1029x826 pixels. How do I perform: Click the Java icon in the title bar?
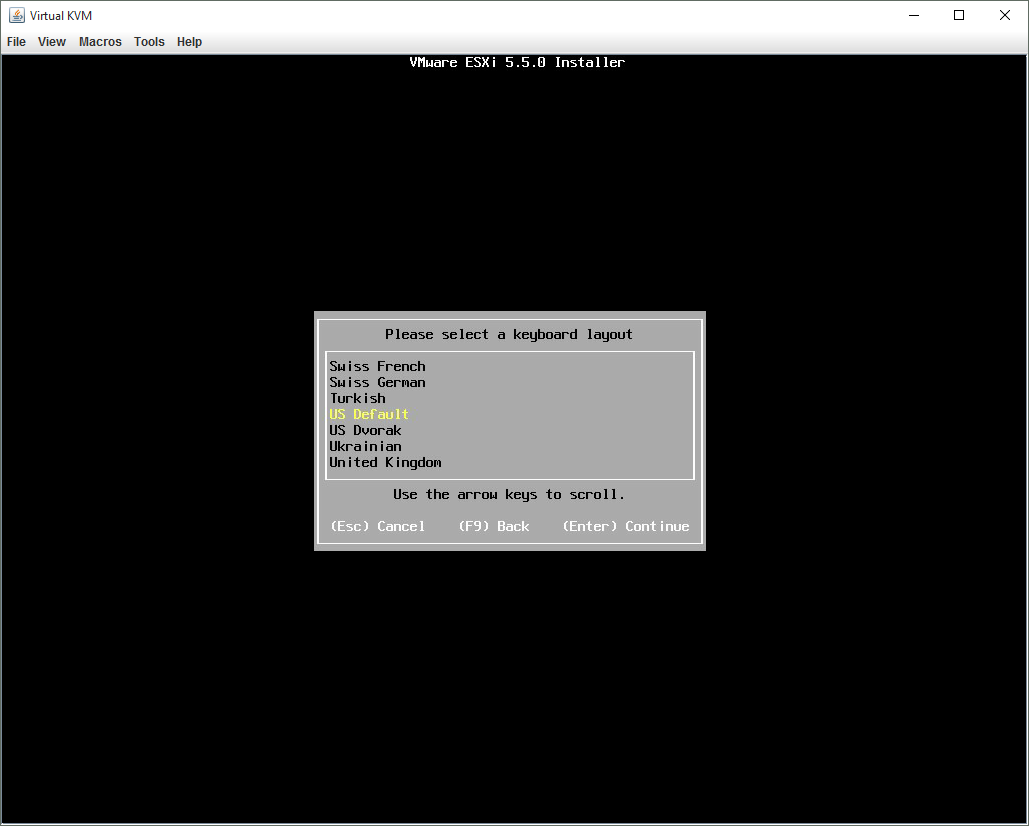click(x=17, y=15)
